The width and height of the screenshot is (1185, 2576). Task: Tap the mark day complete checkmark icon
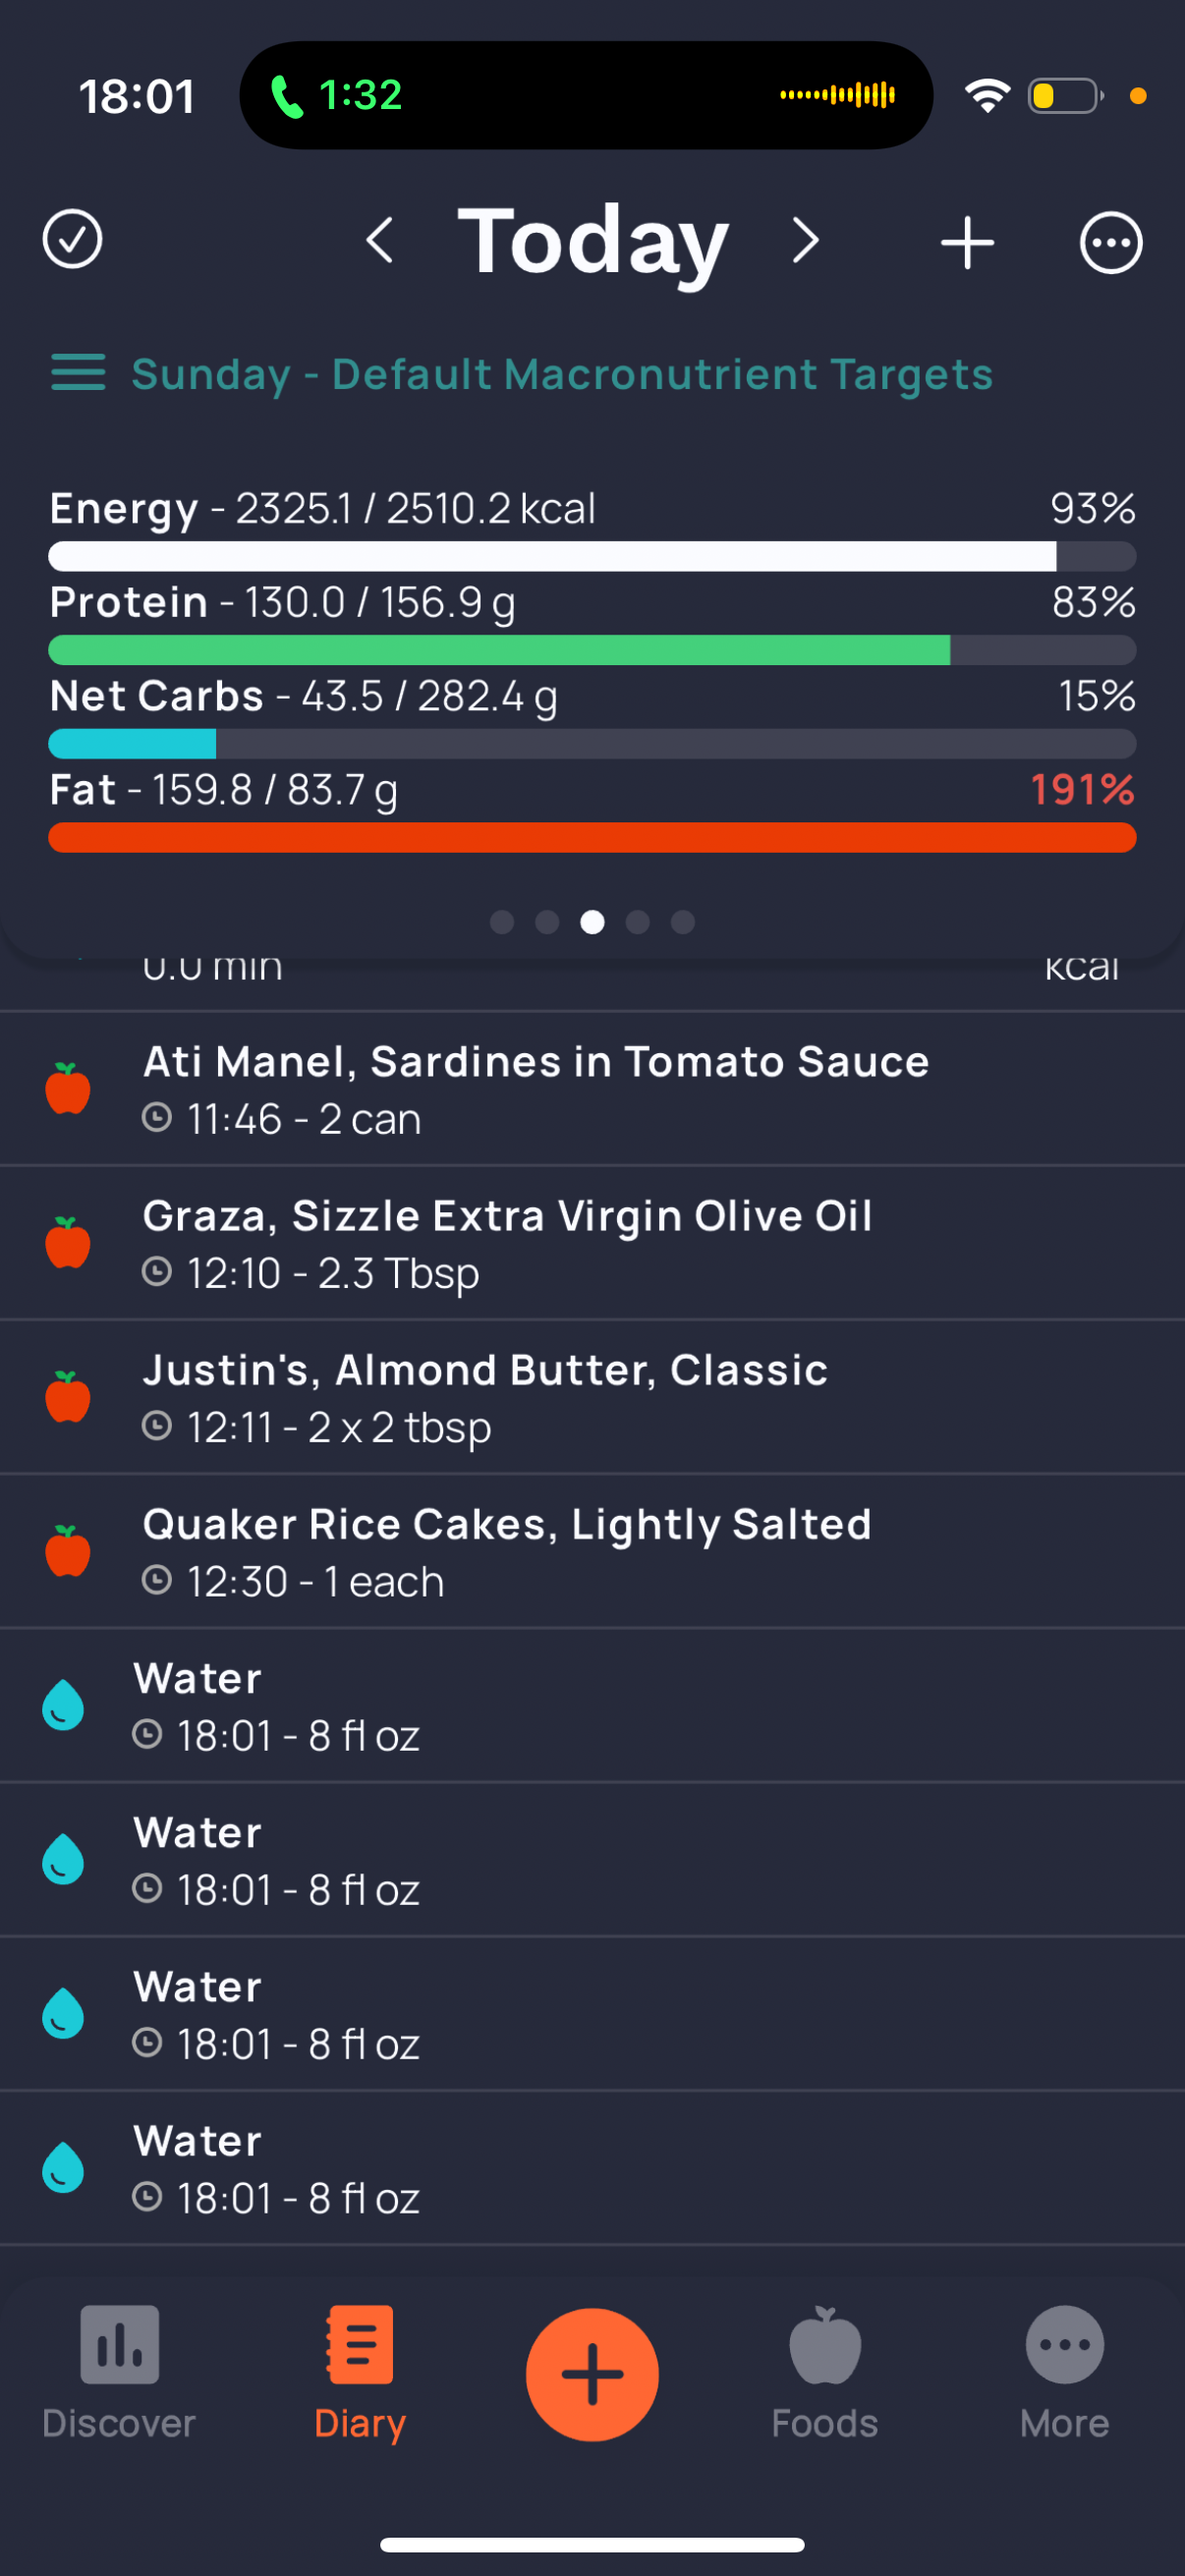[72, 240]
